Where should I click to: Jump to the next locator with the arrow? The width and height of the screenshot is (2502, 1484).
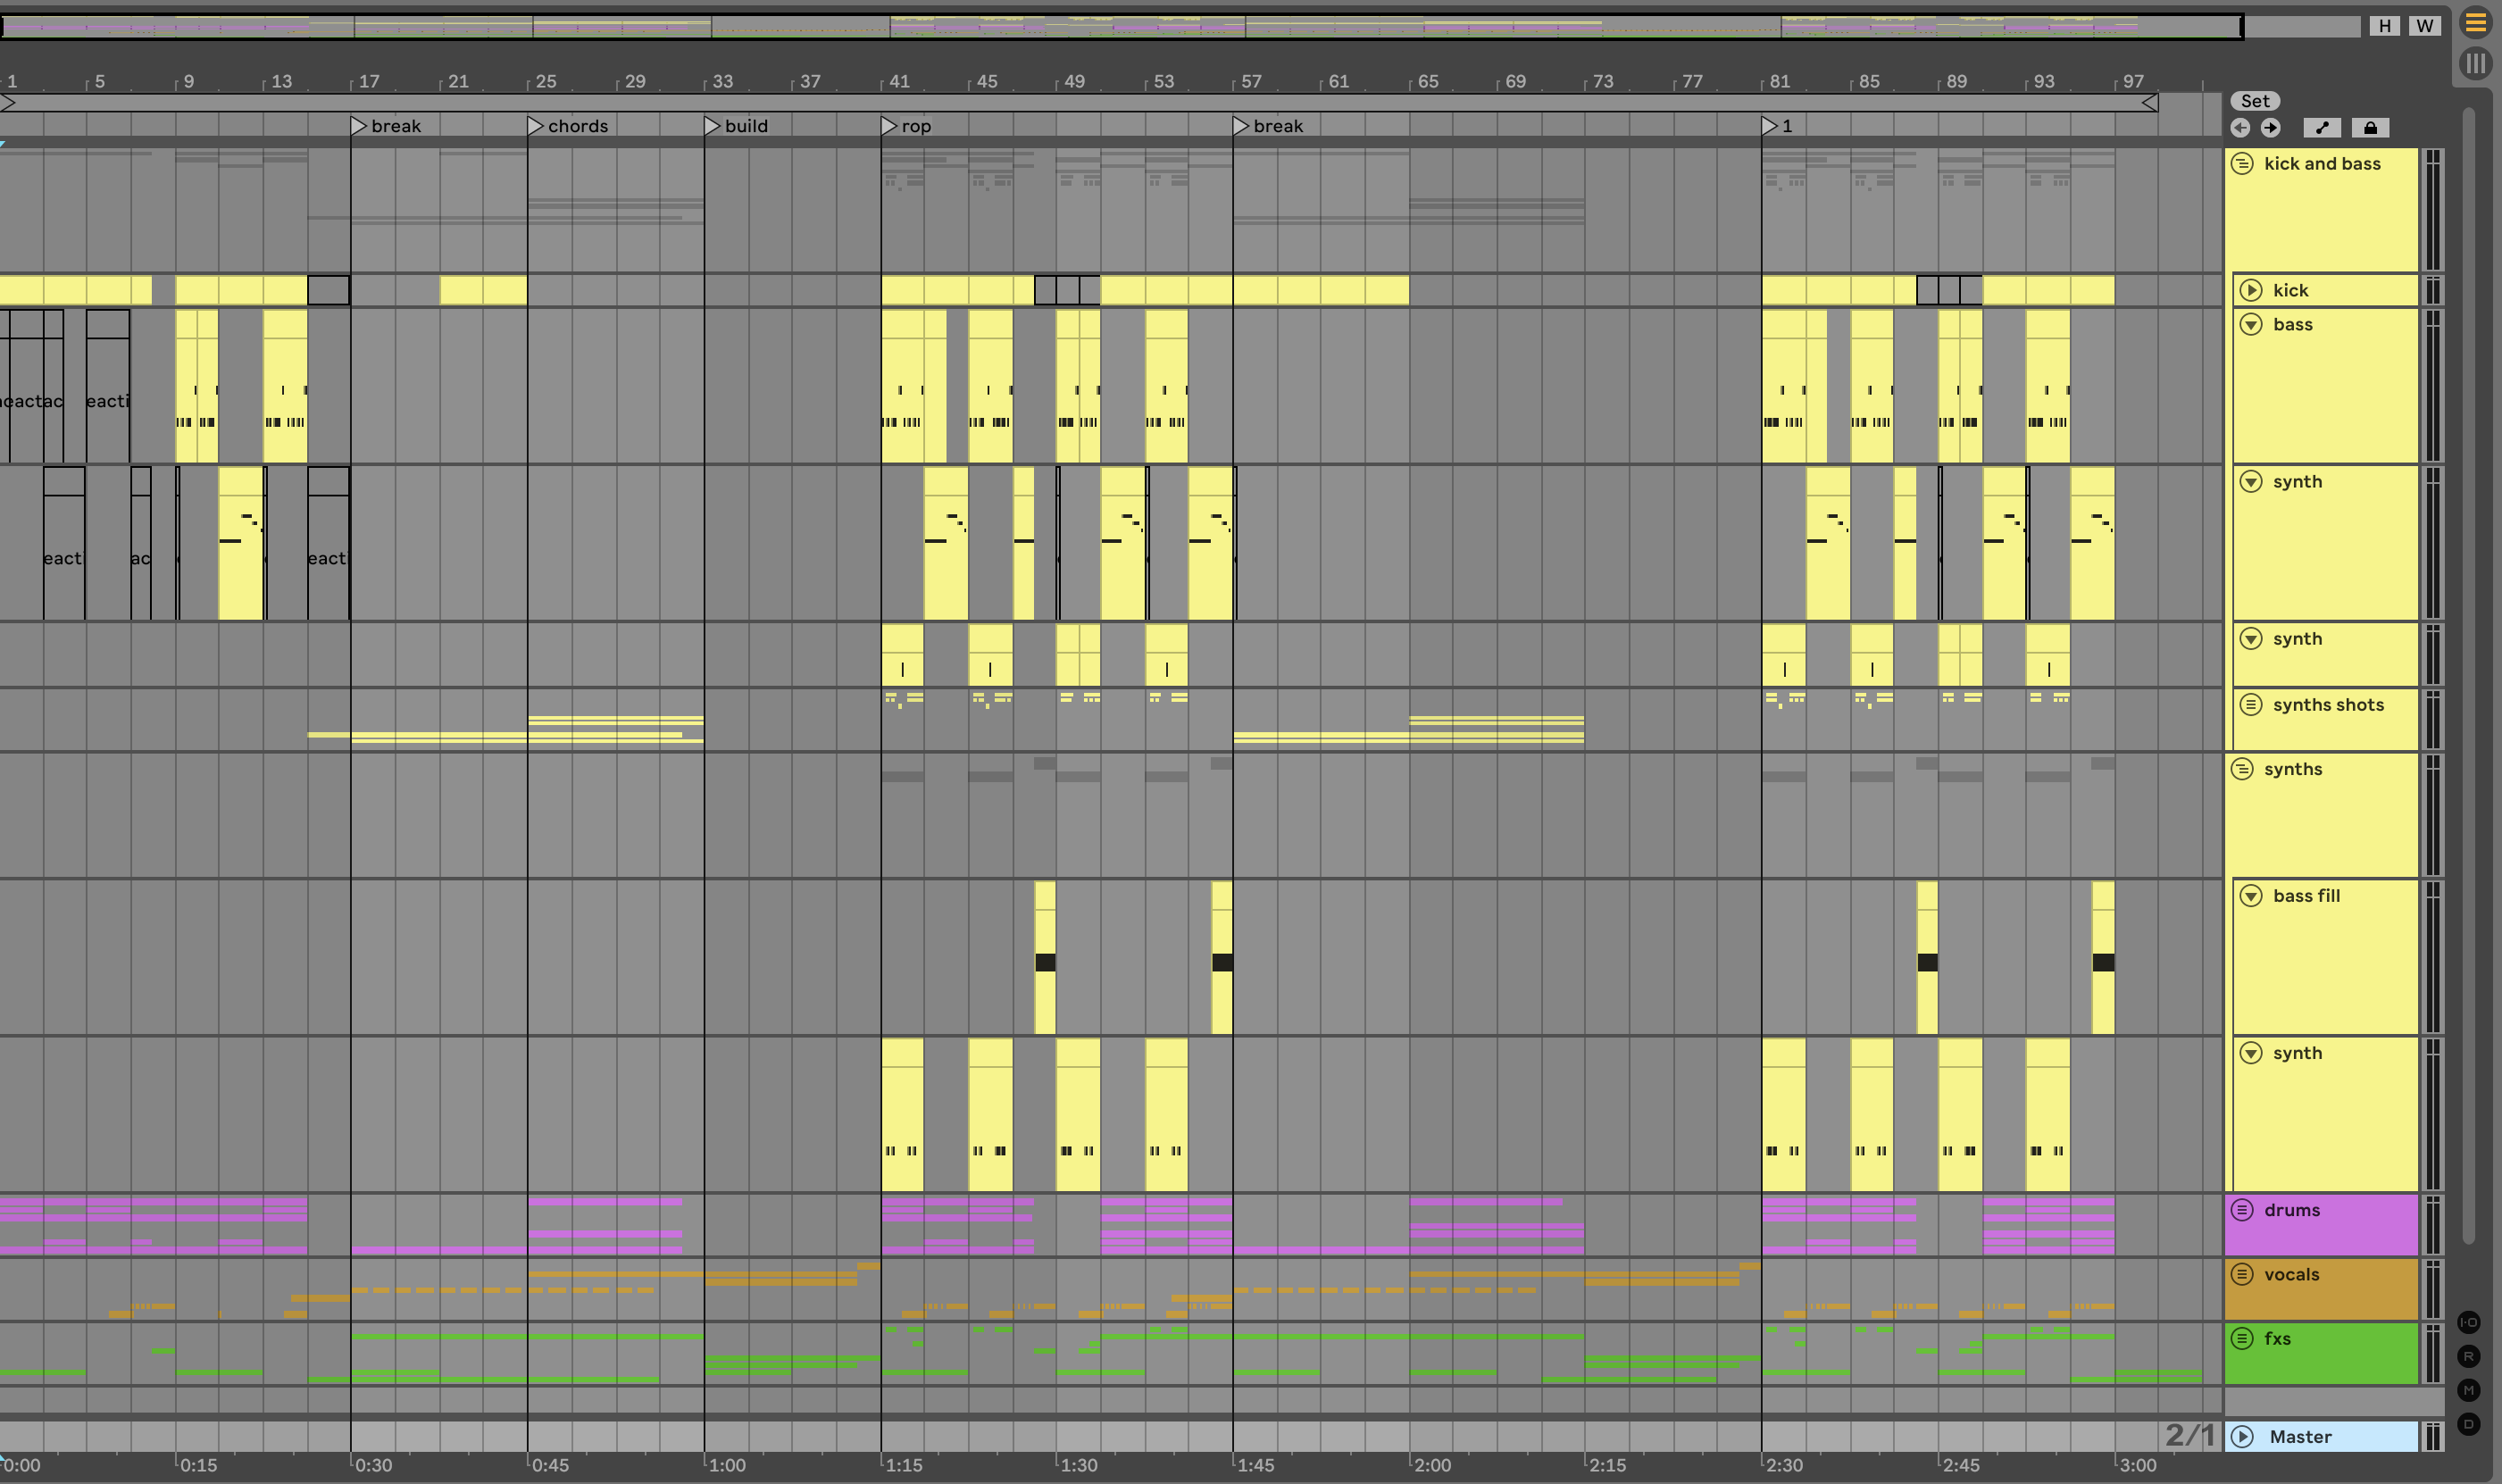point(2271,128)
